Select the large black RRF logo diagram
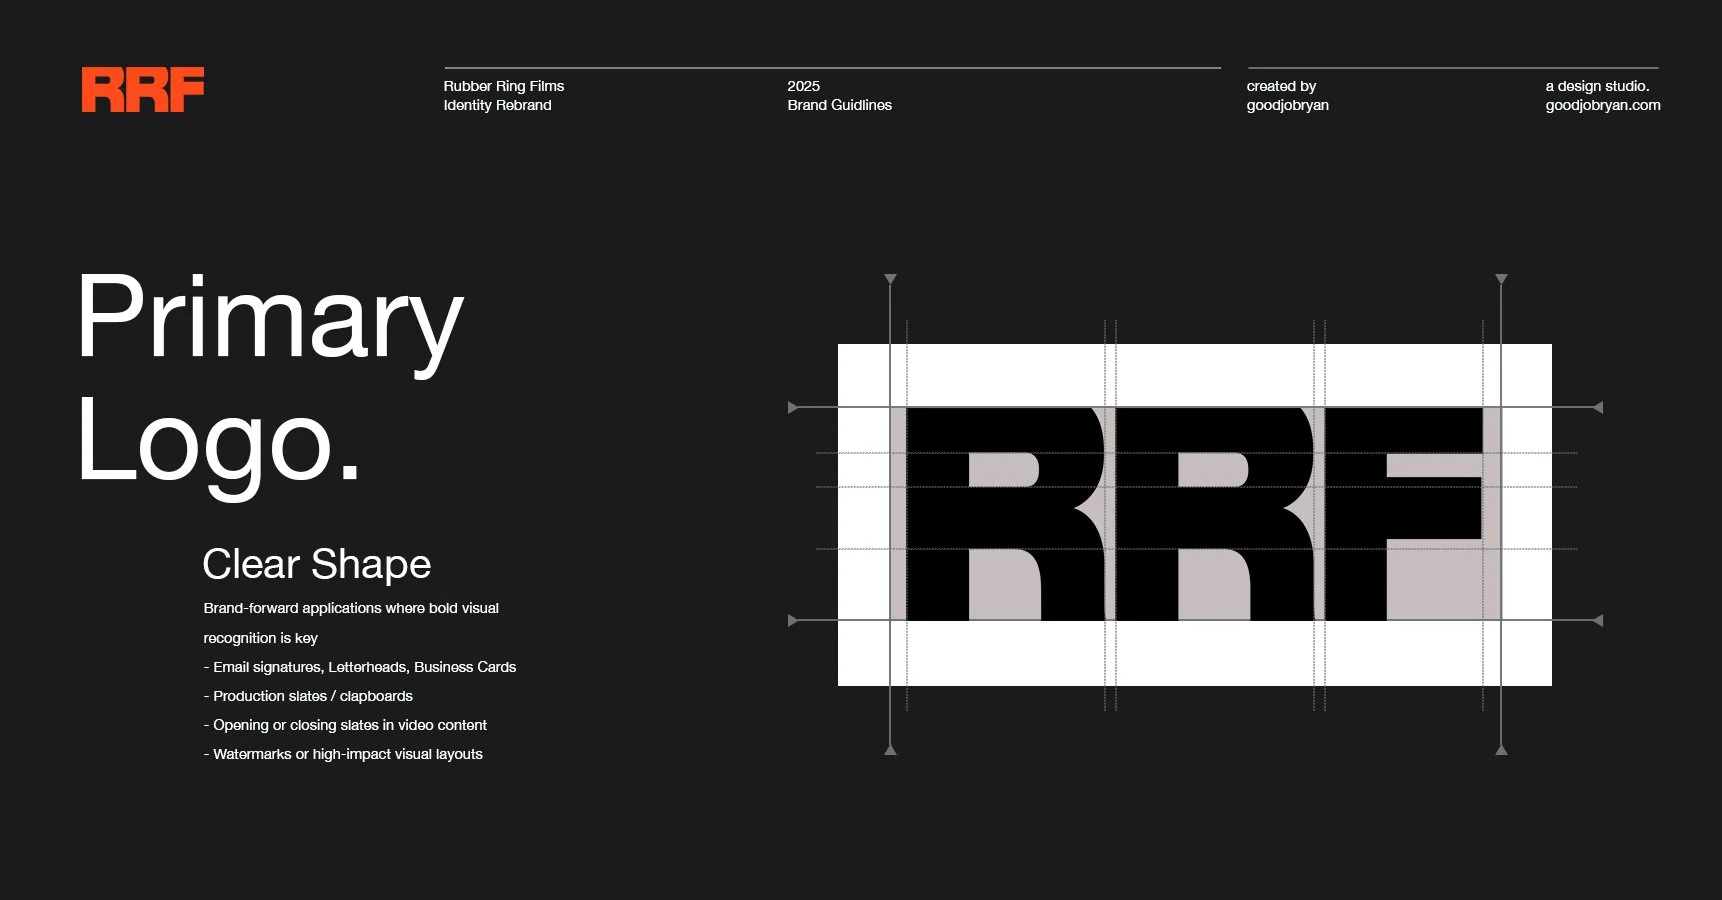The image size is (1722, 900). tap(1195, 514)
